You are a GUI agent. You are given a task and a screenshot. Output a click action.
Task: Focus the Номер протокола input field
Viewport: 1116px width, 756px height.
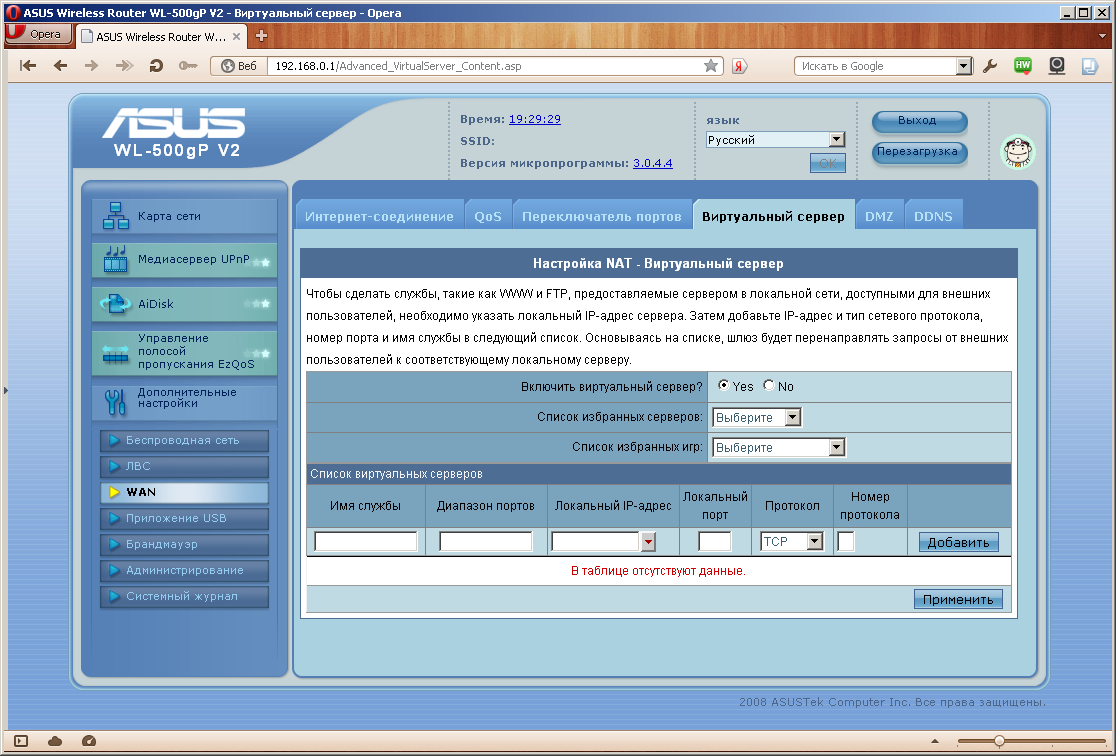(x=846, y=541)
